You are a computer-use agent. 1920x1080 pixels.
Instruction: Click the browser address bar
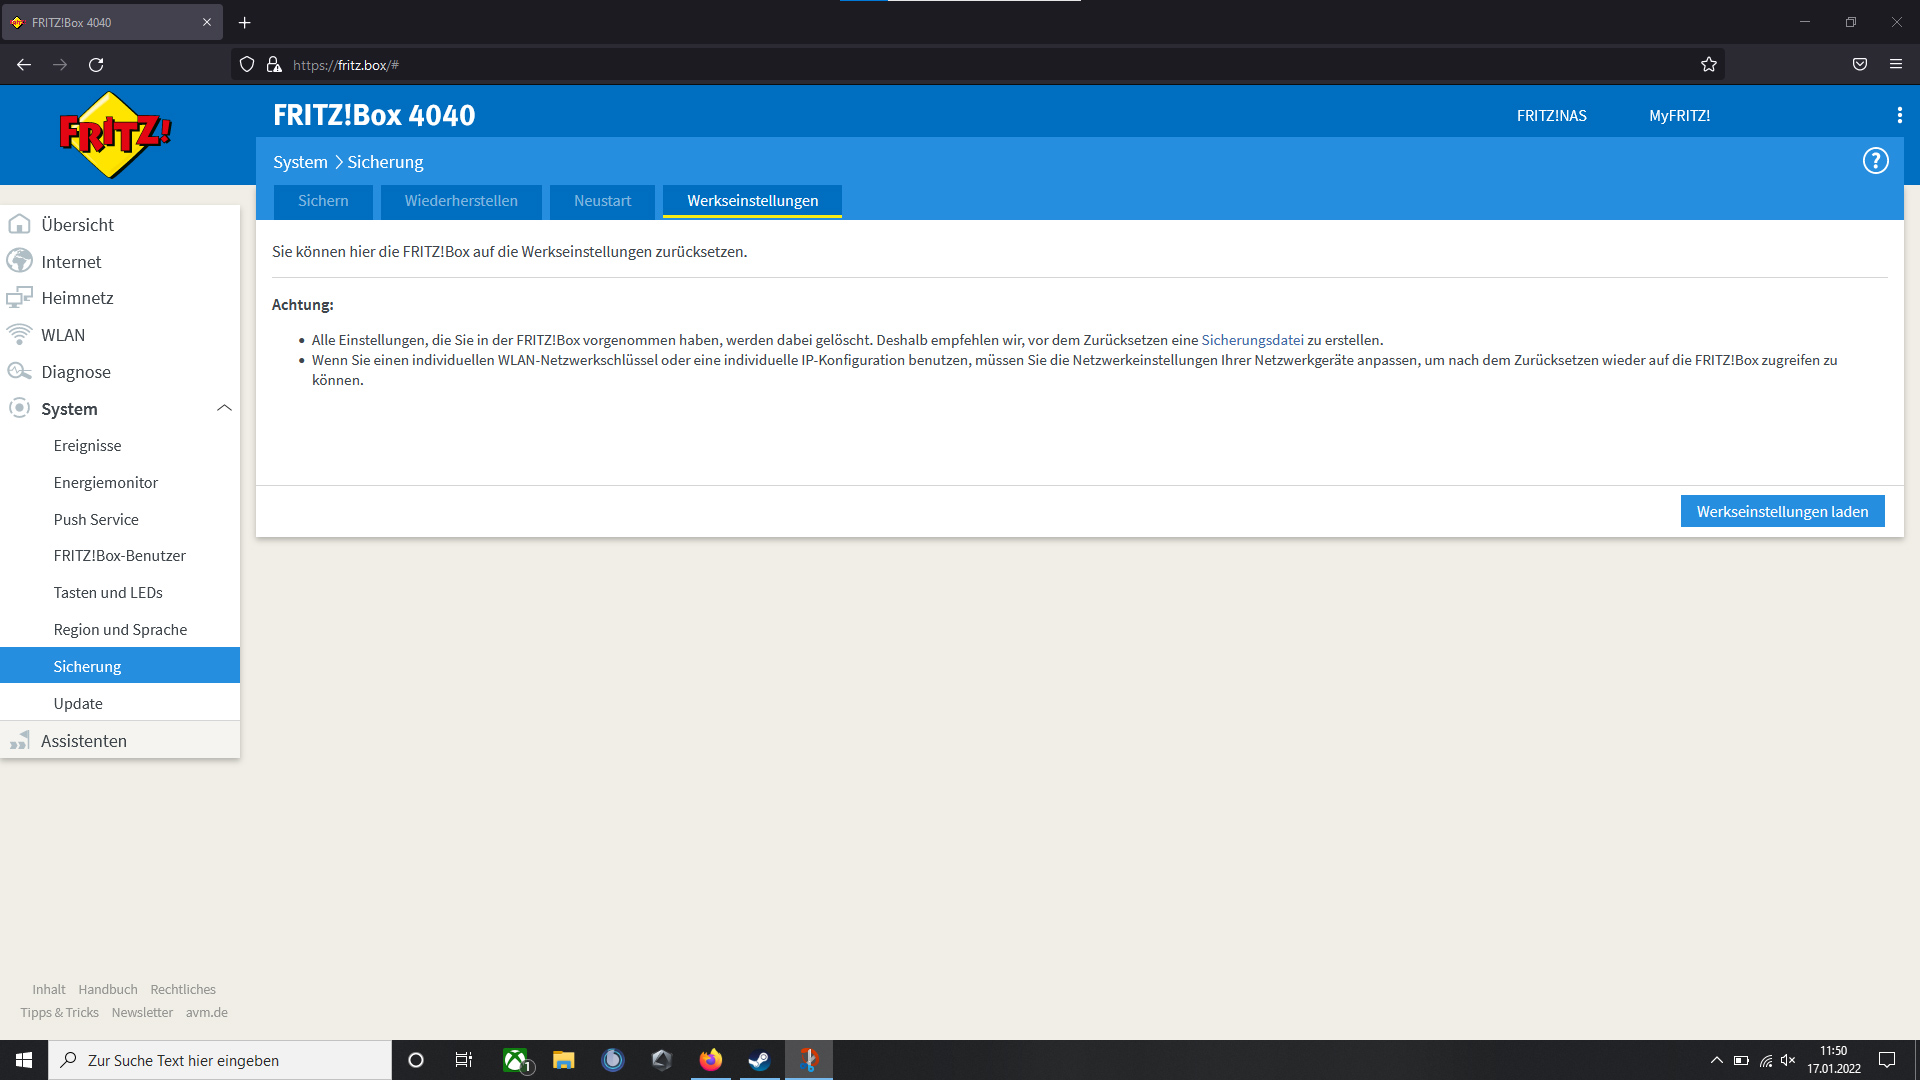click(980, 65)
